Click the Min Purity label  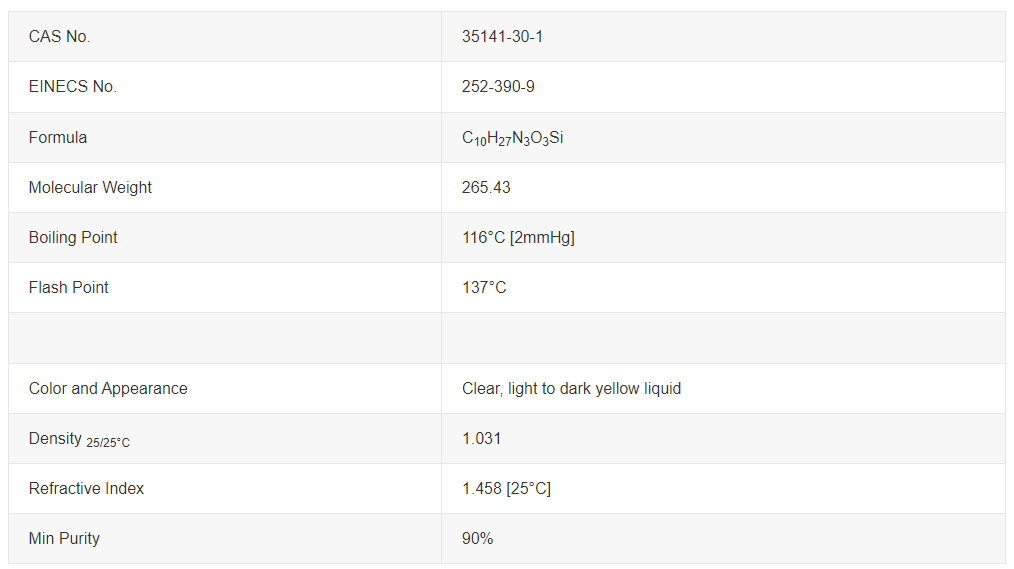[x=64, y=539]
